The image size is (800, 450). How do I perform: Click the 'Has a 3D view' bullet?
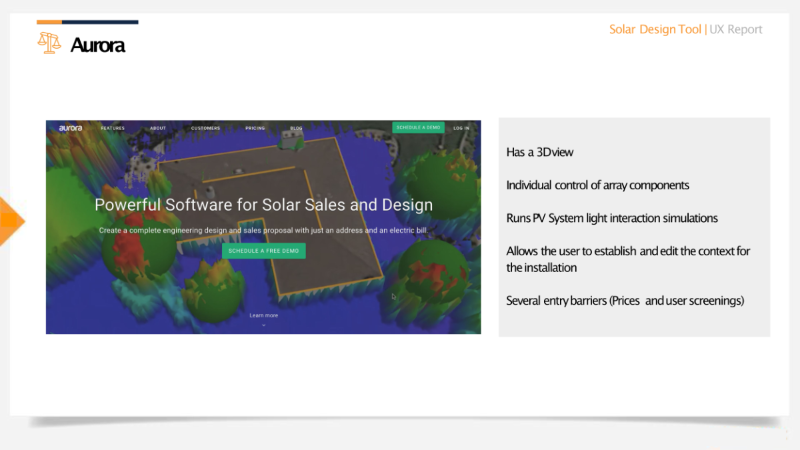click(x=540, y=152)
